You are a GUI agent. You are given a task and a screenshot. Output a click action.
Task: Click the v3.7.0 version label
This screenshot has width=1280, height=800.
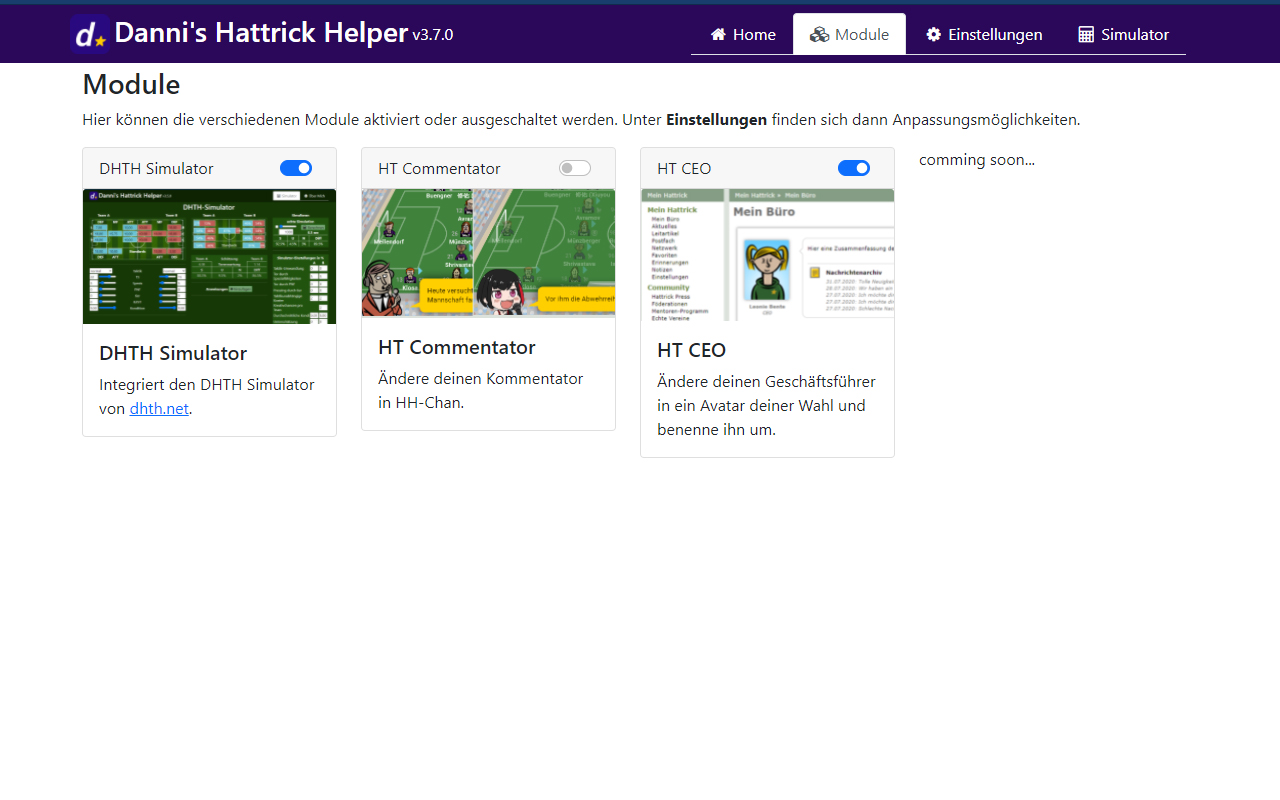coord(434,34)
